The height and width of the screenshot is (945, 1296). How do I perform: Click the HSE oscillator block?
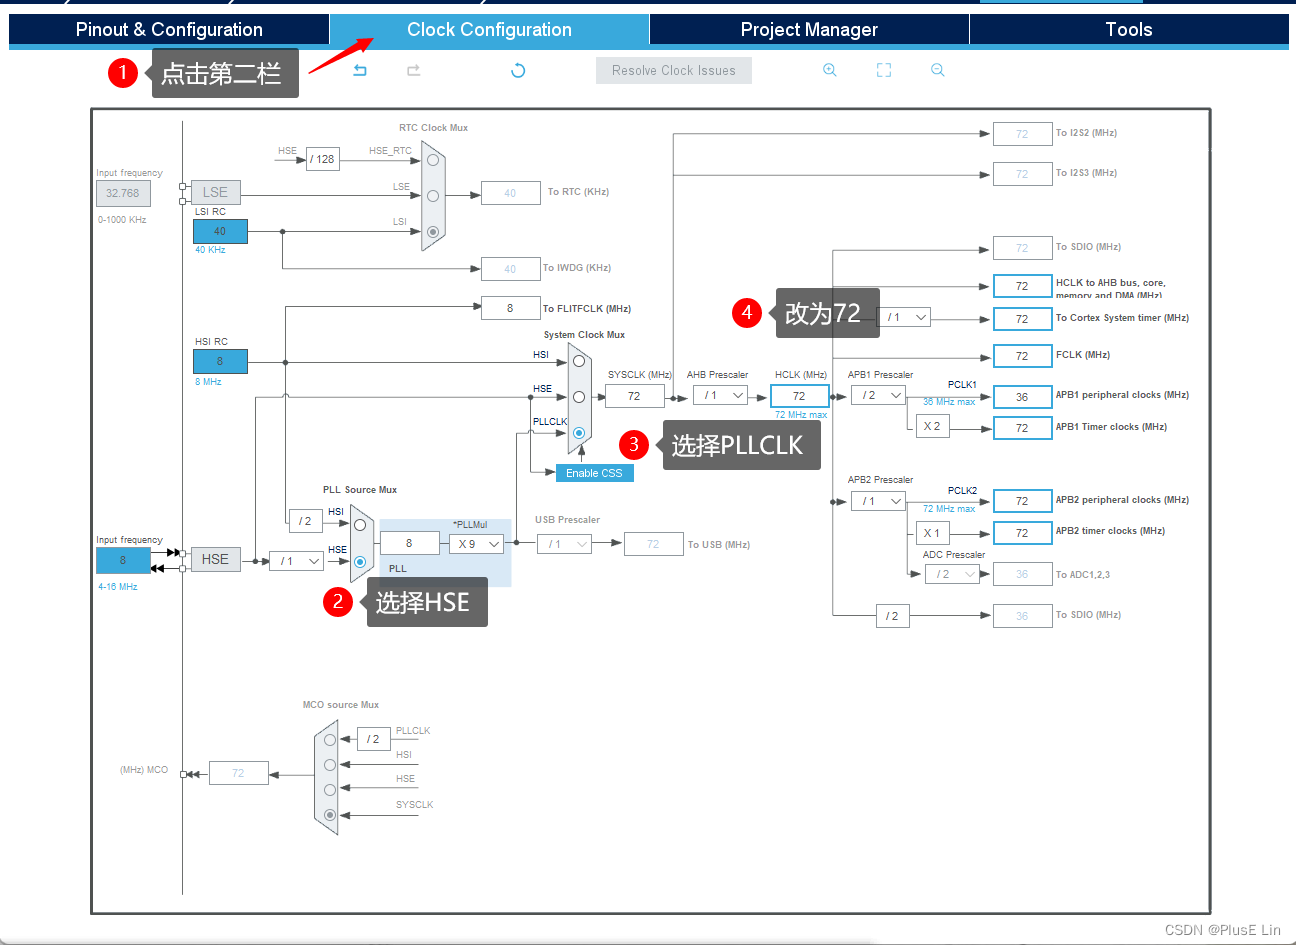coord(215,559)
